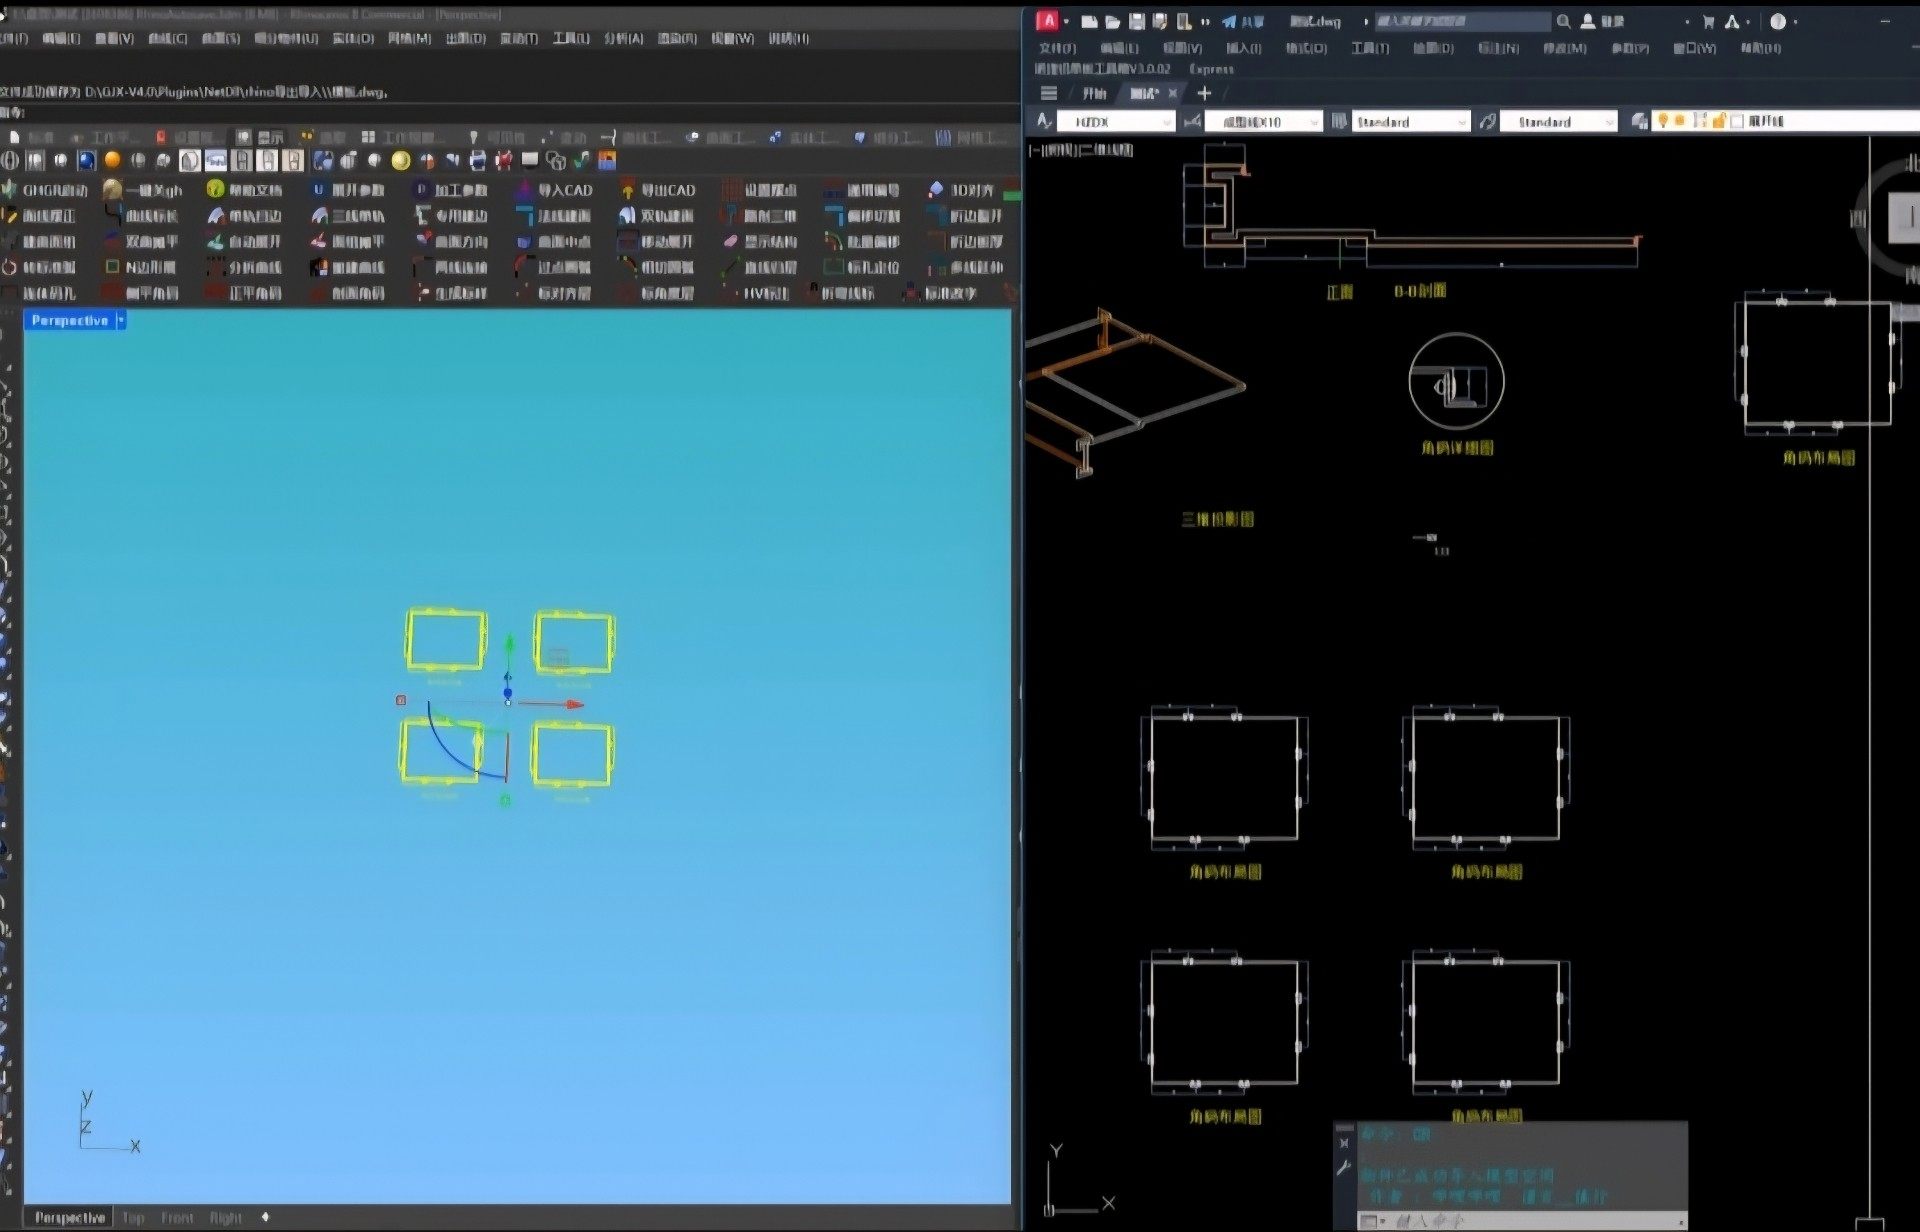The height and width of the screenshot is (1232, 1920).
Task: Switch to the Top viewport tab
Action: [x=133, y=1217]
